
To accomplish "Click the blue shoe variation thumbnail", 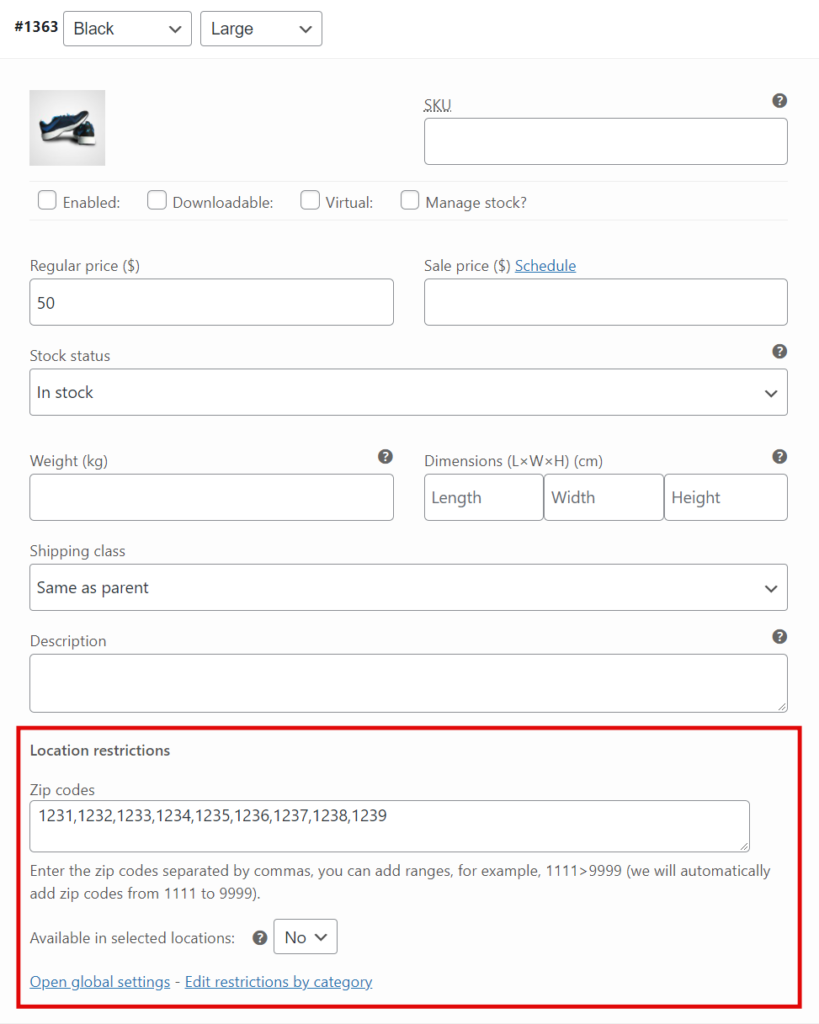I will tap(67, 127).
